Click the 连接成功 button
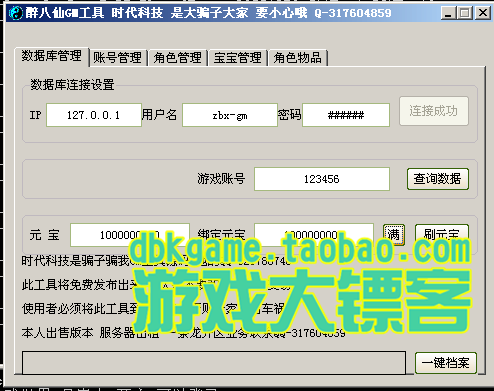This screenshot has height=391, width=494. [x=434, y=111]
